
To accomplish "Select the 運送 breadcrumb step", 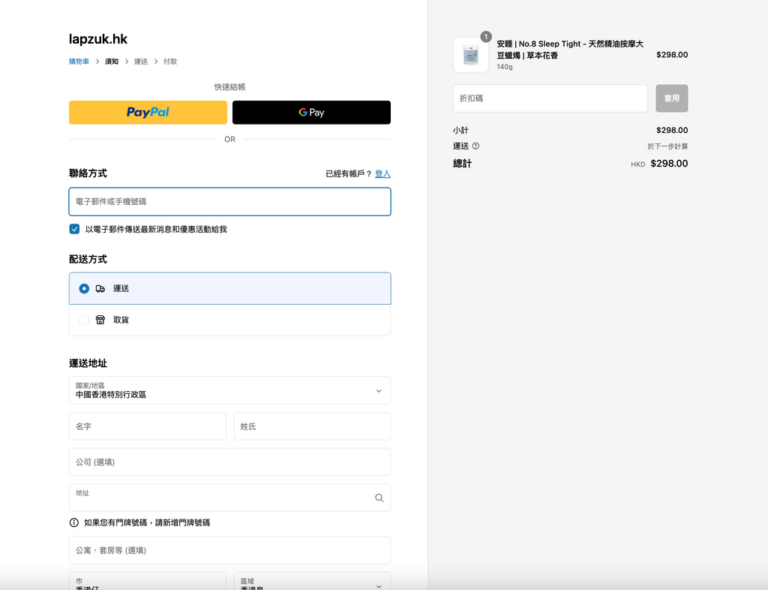I will pos(141,61).
